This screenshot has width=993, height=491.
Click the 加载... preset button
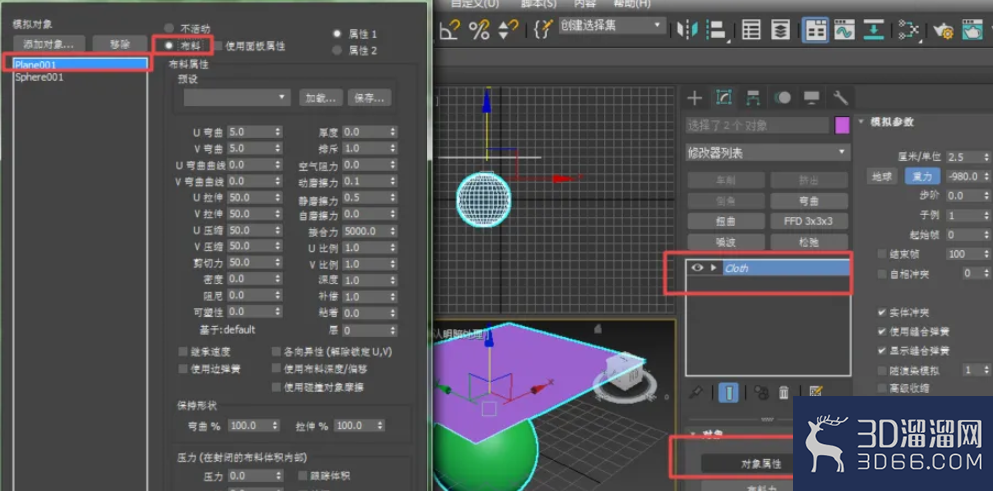pos(321,98)
